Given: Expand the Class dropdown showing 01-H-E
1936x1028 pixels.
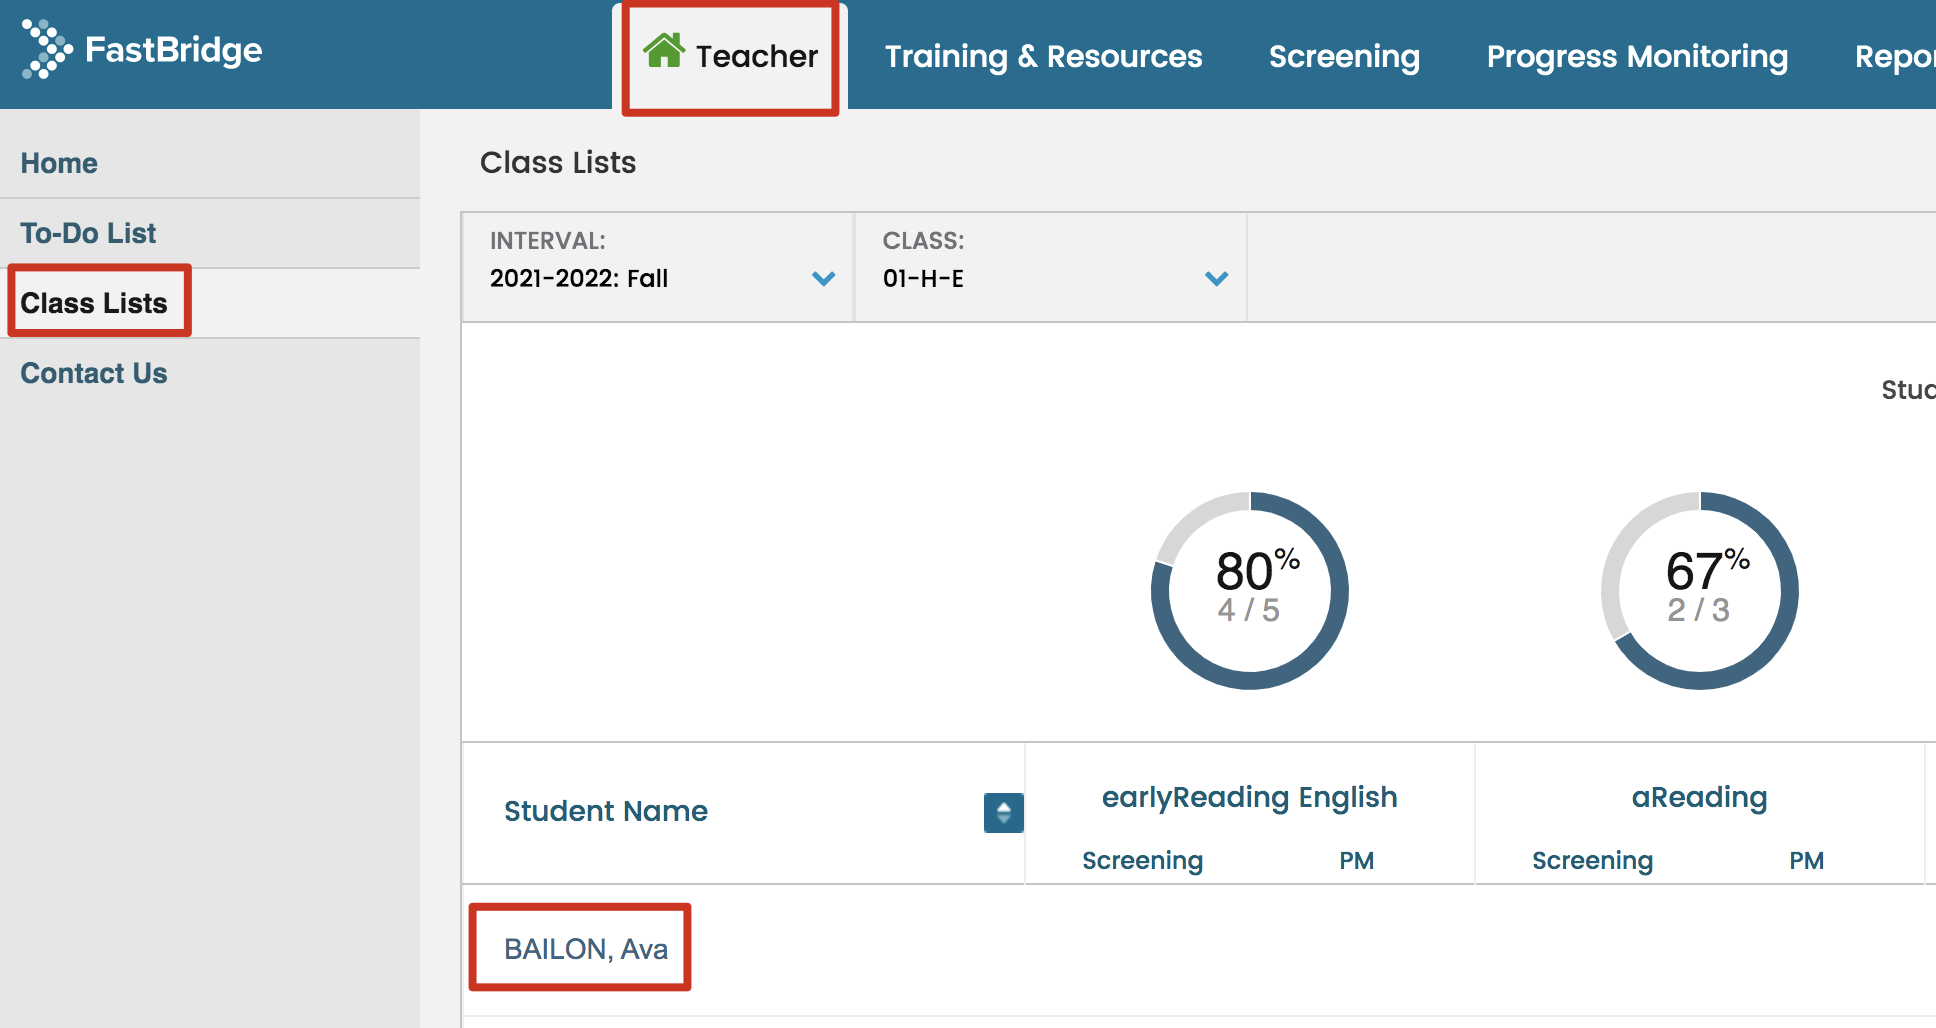Looking at the screenshot, I should [x=1051, y=267].
